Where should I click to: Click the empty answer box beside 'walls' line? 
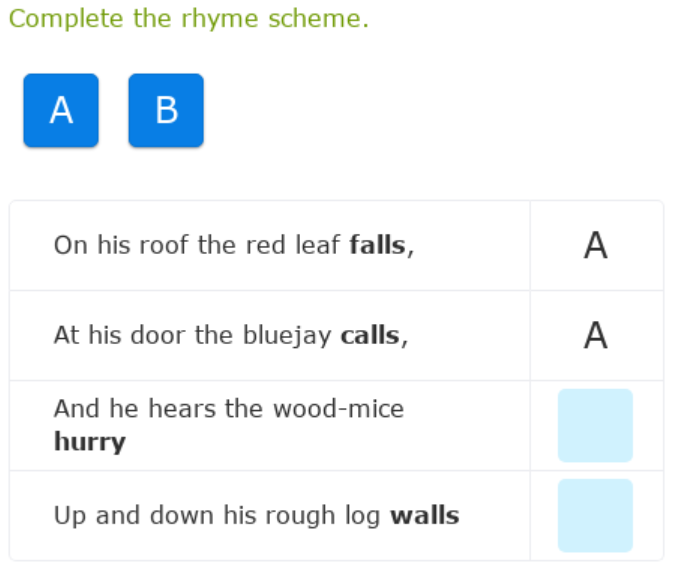click(x=595, y=515)
